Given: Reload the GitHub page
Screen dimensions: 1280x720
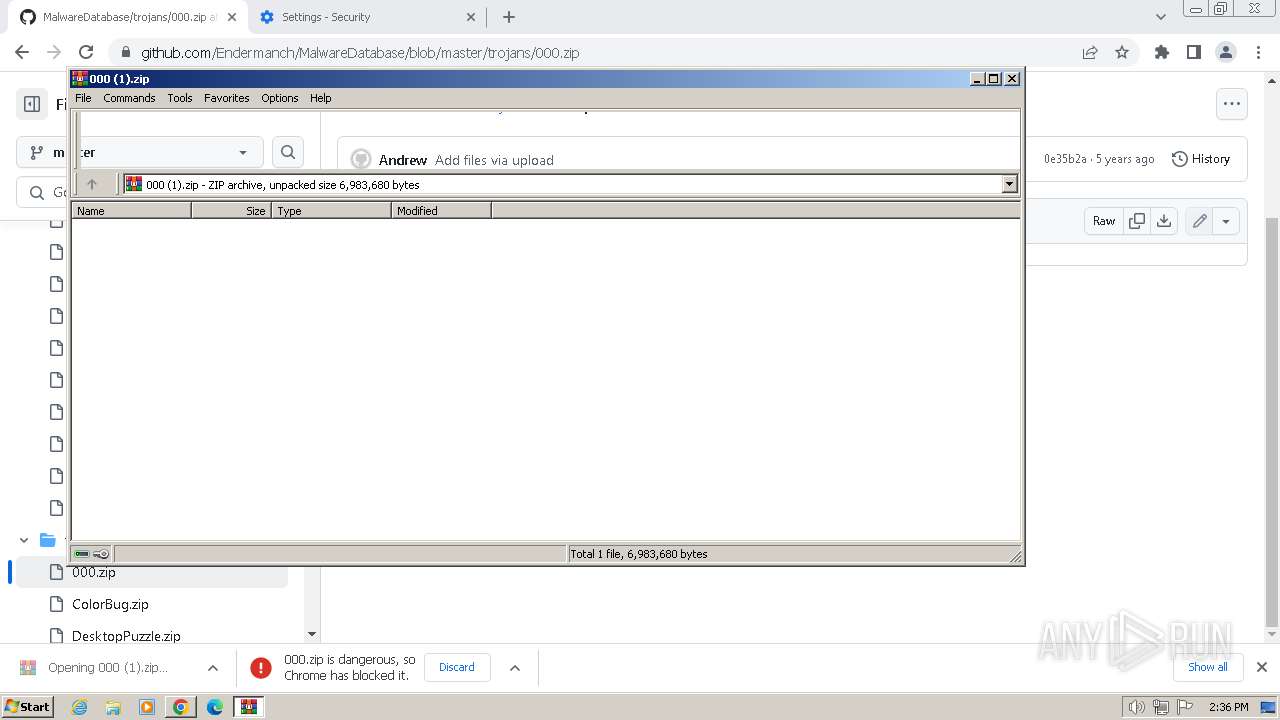Looking at the screenshot, I should click(86, 52).
